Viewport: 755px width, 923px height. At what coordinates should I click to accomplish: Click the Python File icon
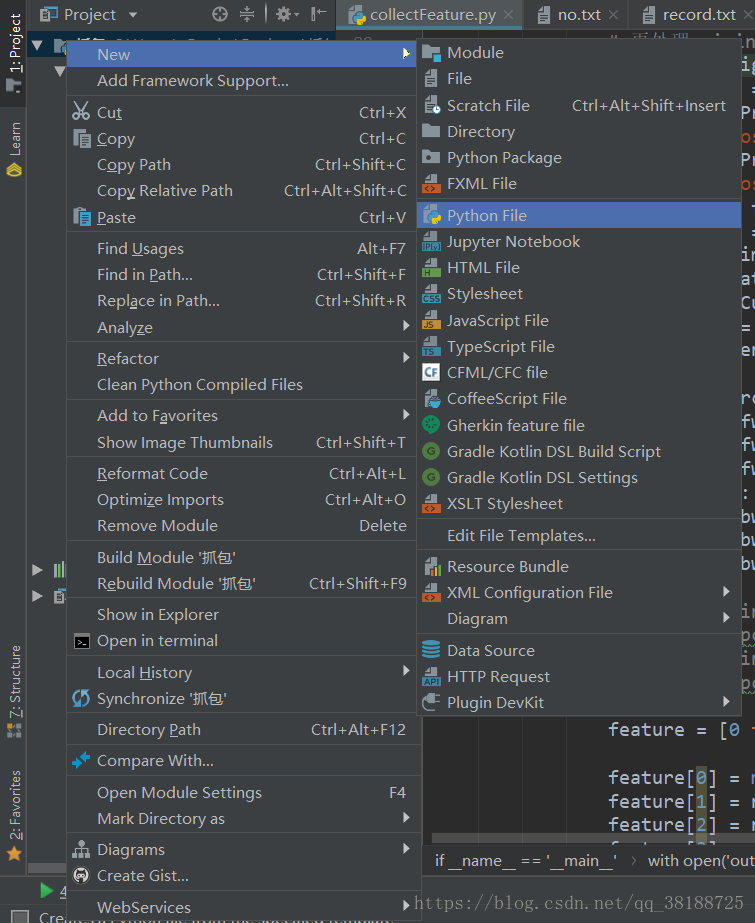click(431, 215)
